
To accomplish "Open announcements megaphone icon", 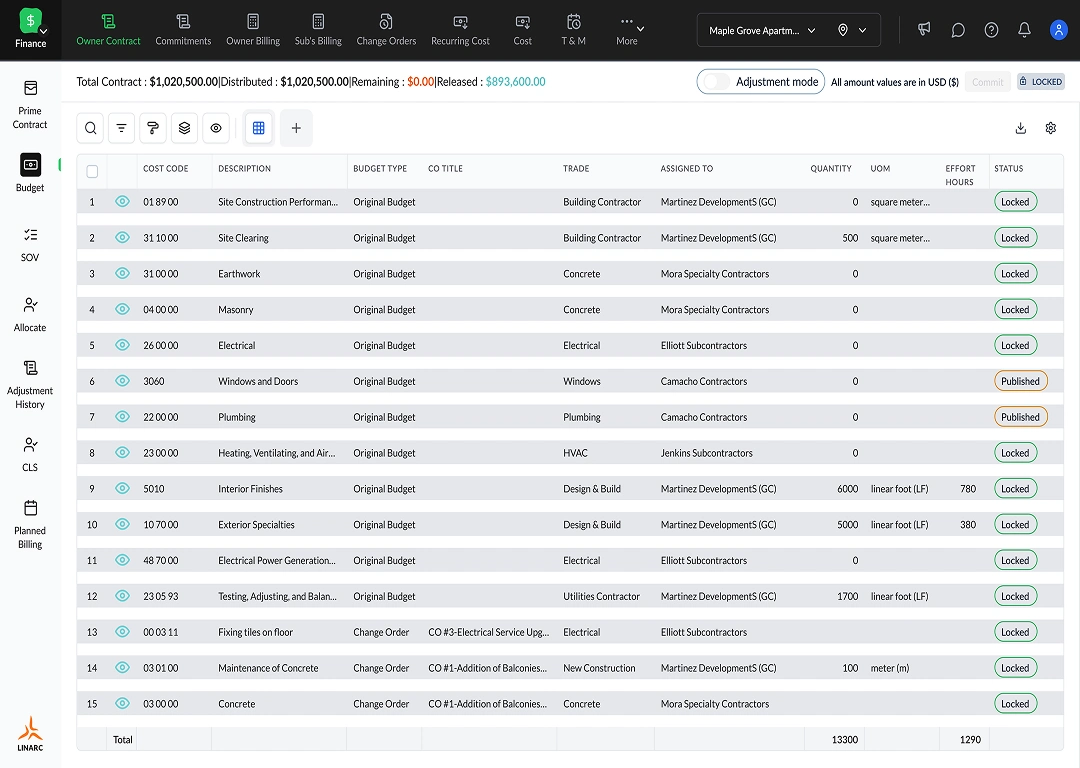I will click(924, 29).
